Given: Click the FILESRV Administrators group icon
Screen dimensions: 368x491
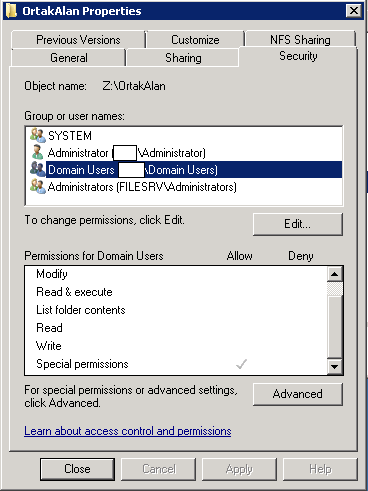Looking at the screenshot, I should click(38, 186).
